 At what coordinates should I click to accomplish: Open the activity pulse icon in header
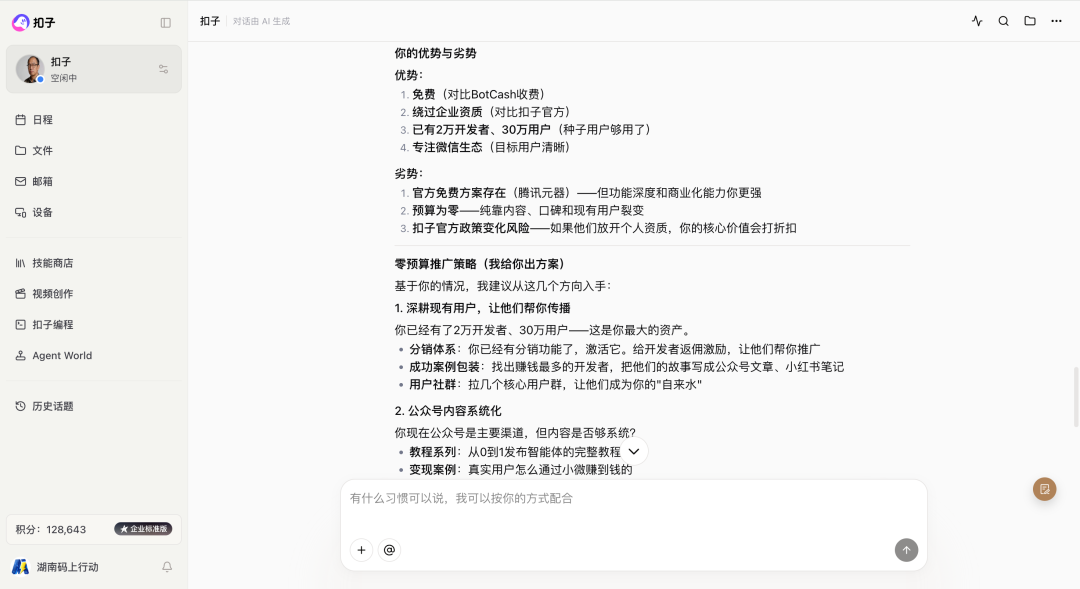tap(977, 21)
